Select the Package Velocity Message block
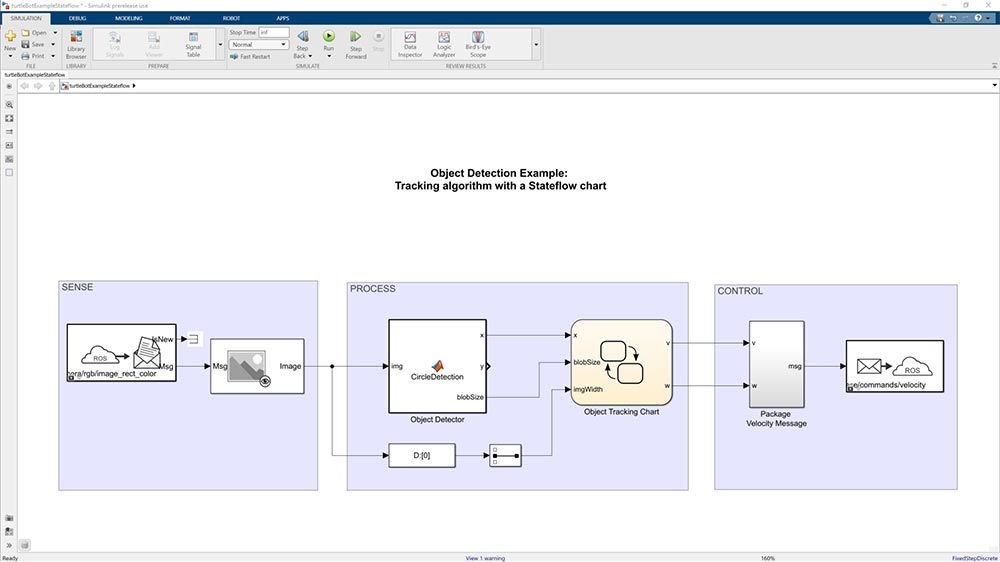Image resolution: width=1000 pixels, height=562 pixels. (776, 364)
